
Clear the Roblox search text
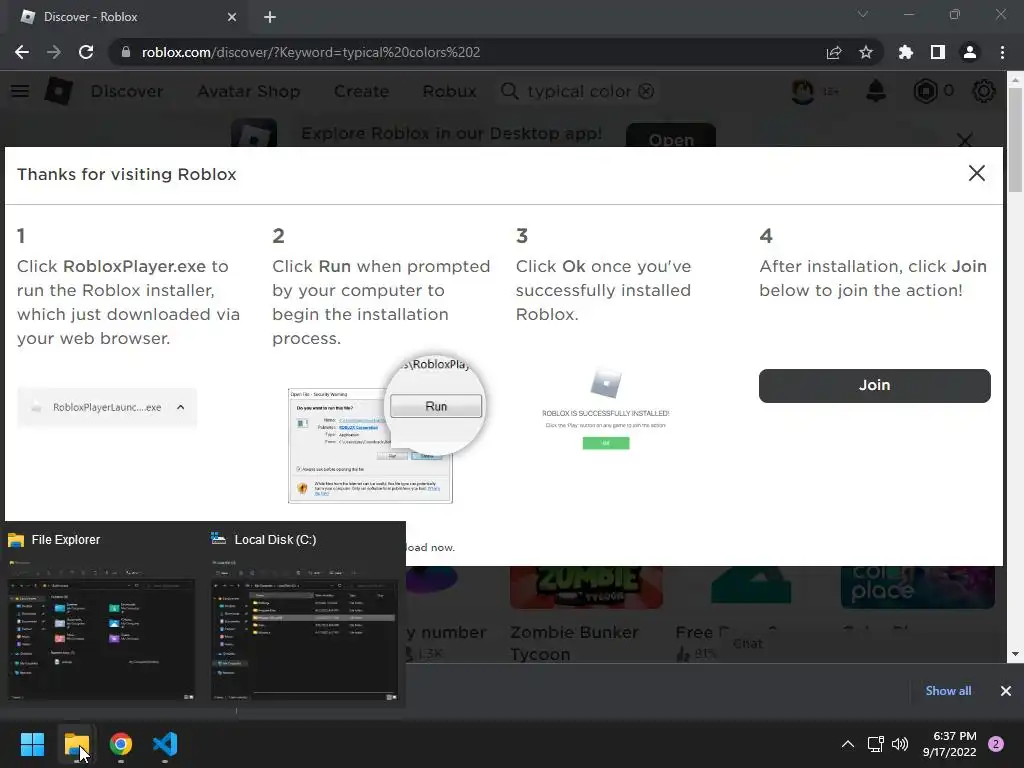point(646,91)
